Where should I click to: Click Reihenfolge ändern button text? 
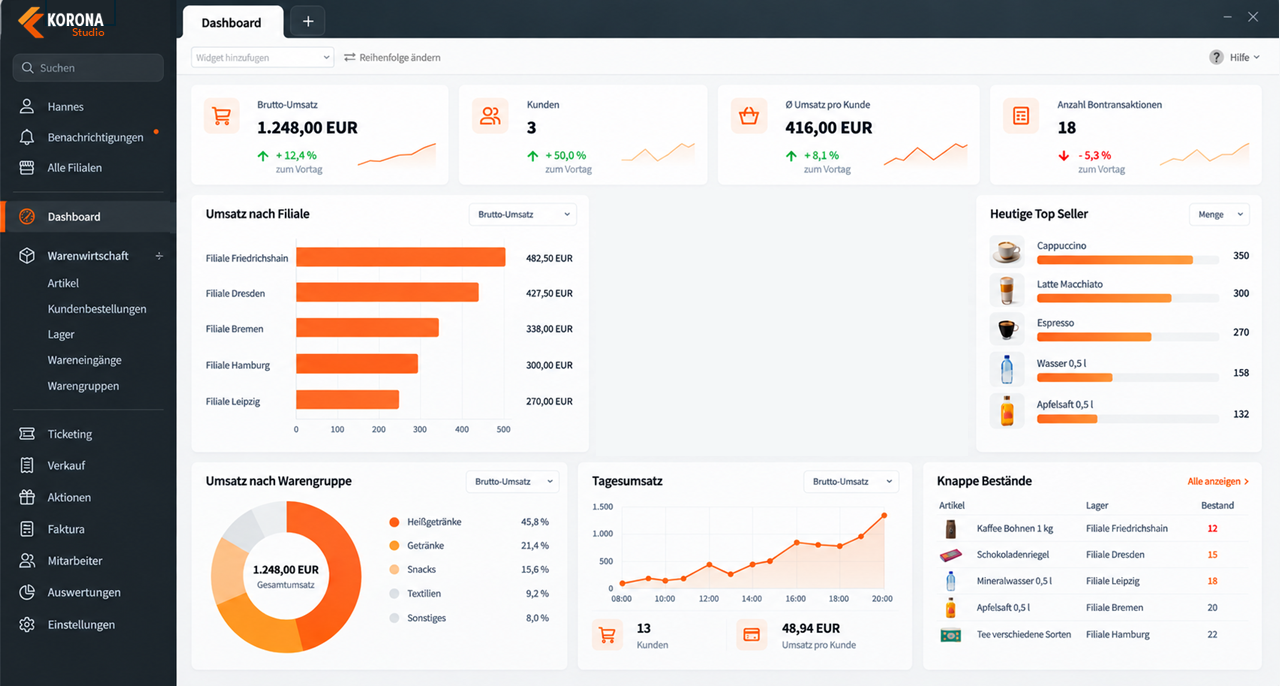pyautogui.click(x=400, y=58)
